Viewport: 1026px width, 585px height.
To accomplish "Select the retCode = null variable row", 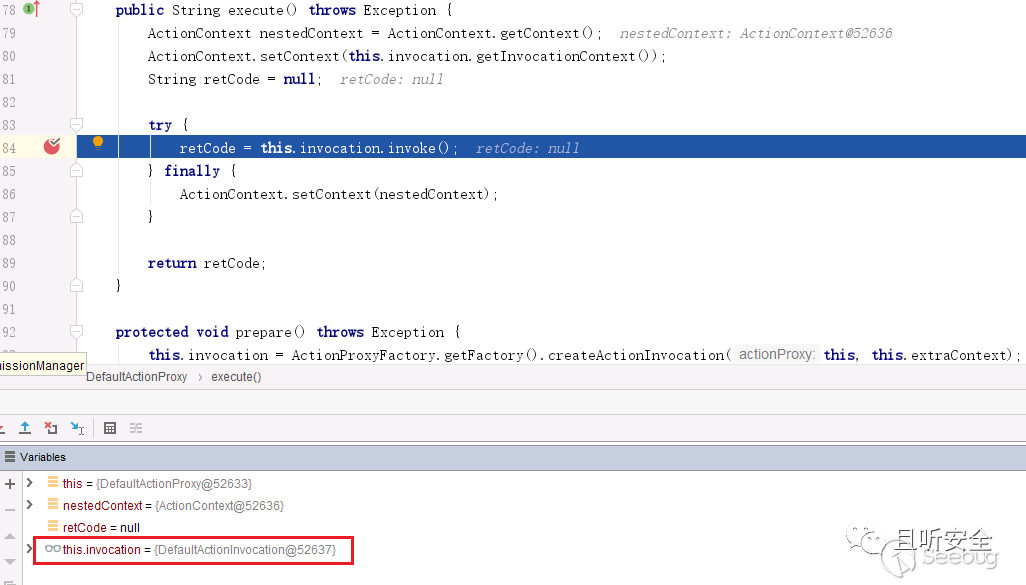I will (x=100, y=528).
